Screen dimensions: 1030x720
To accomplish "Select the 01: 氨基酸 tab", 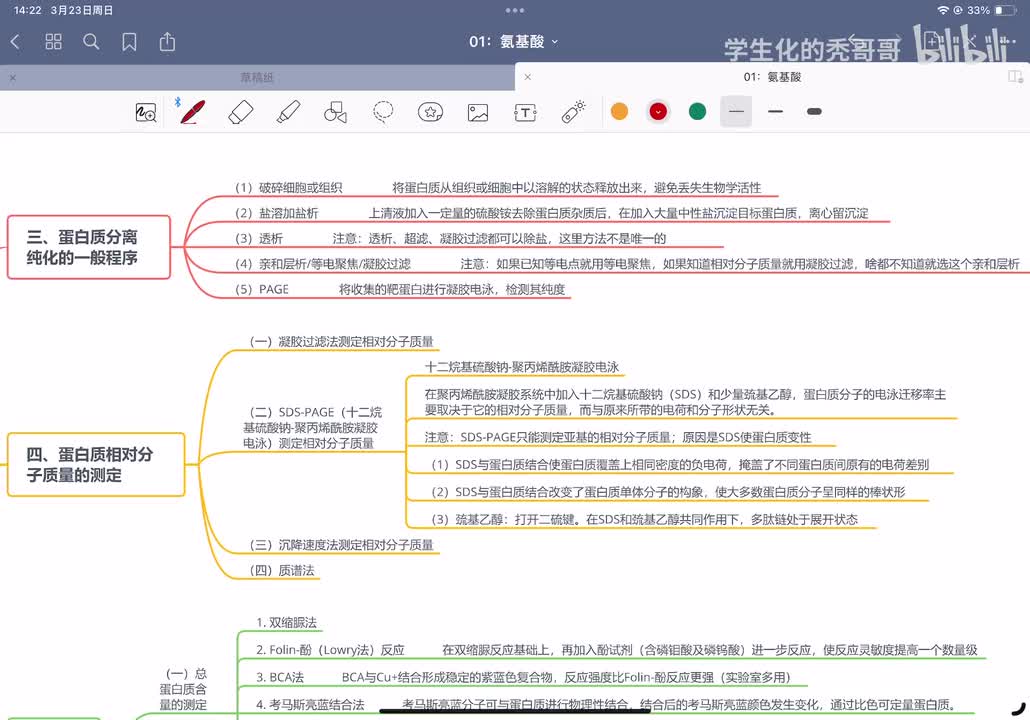I will click(772, 77).
